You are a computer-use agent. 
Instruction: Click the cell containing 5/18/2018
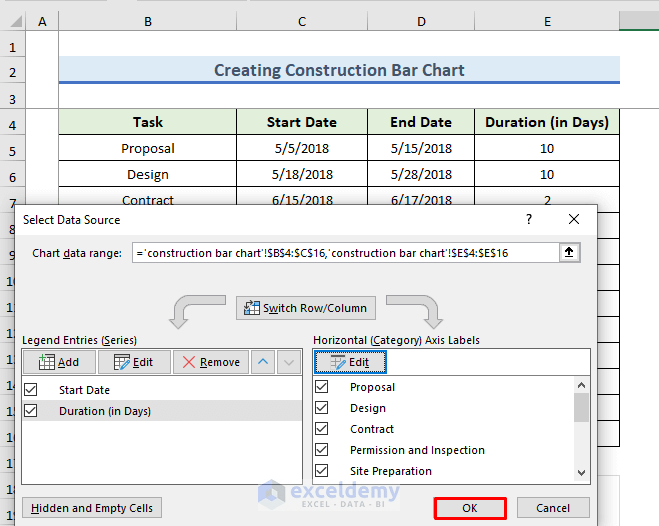302,174
